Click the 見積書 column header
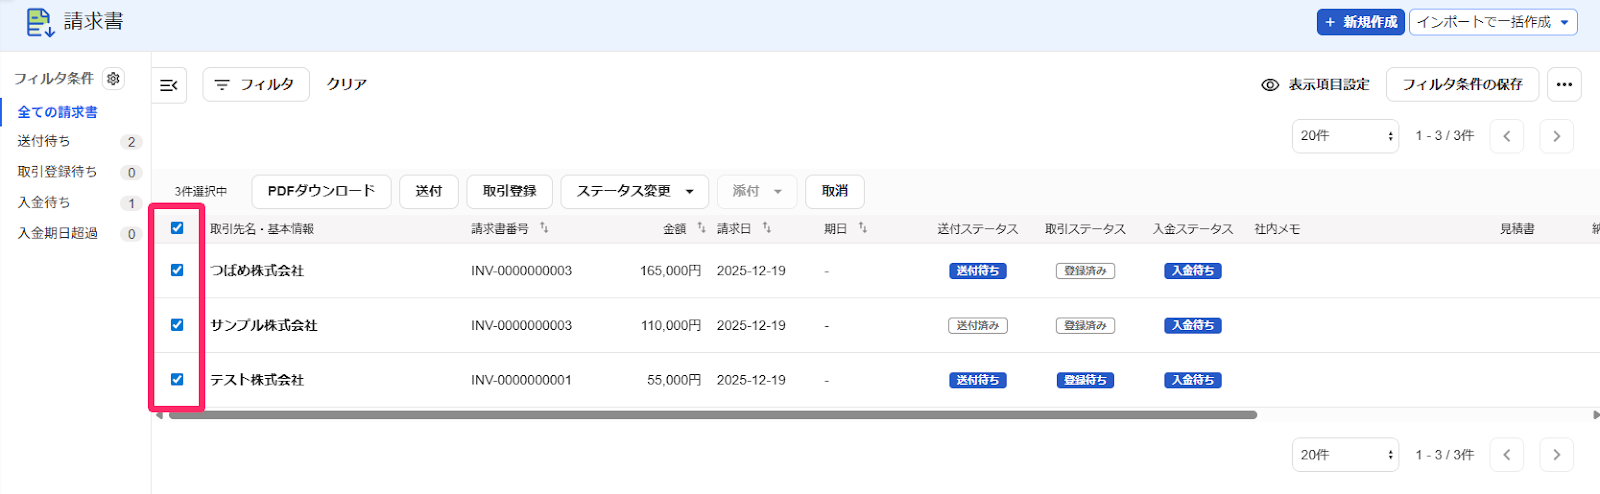This screenshot has height=494, width=1600. coord(1517,229)
